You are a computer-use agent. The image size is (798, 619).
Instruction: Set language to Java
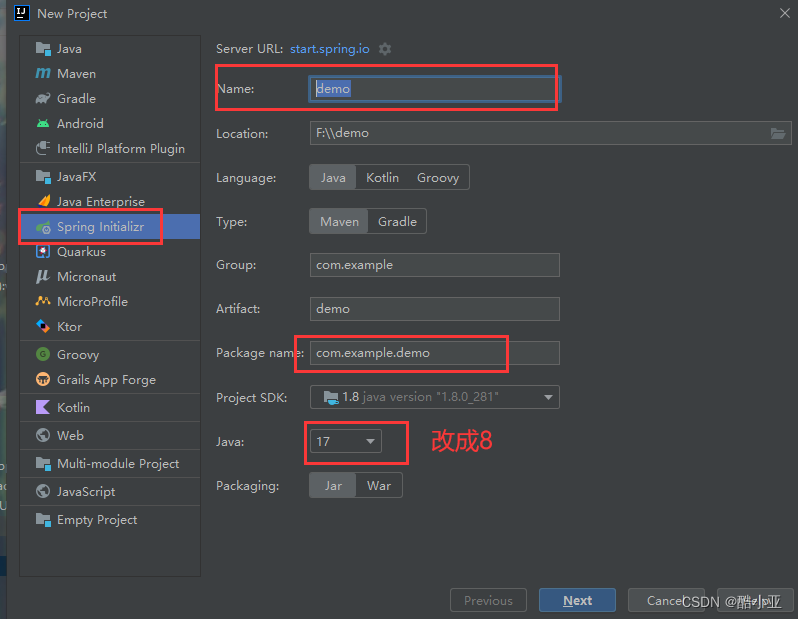333,178
